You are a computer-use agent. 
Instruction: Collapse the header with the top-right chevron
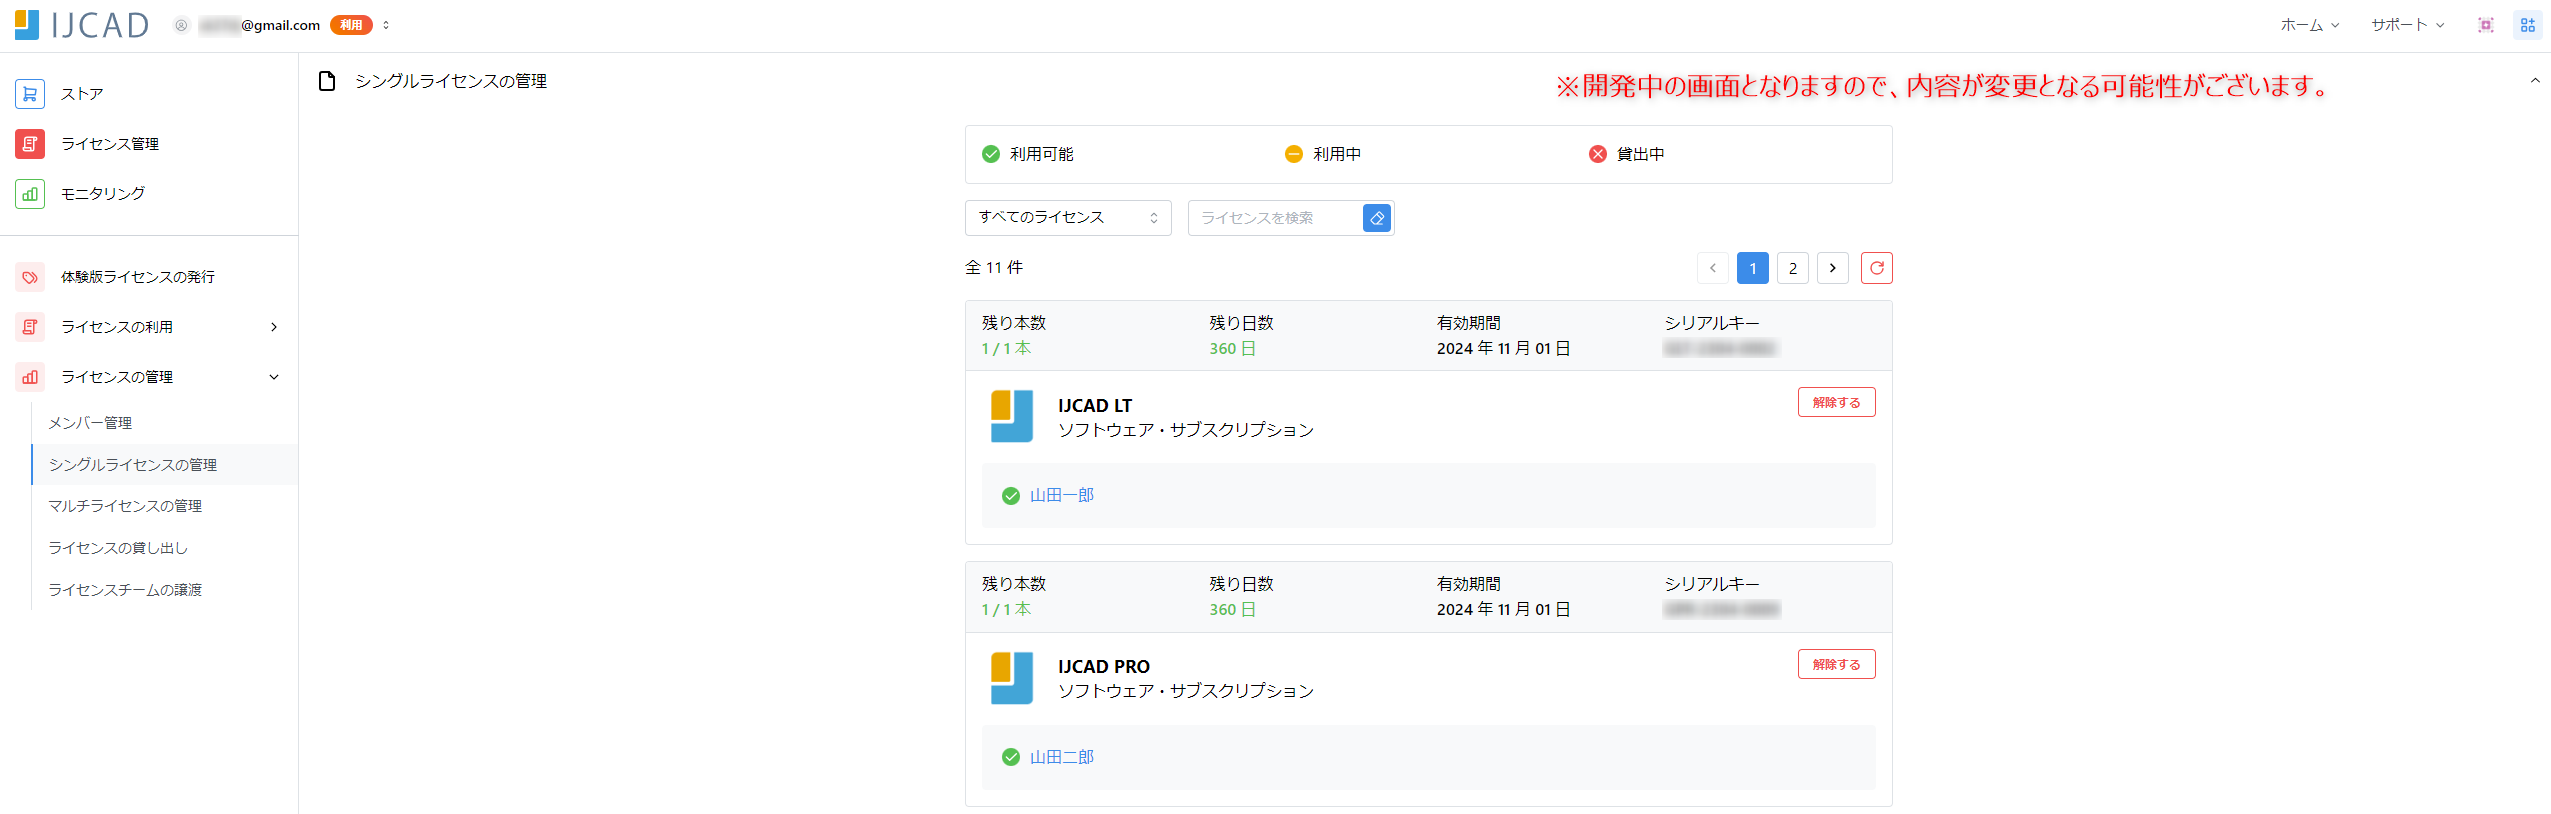point(2535,81)
